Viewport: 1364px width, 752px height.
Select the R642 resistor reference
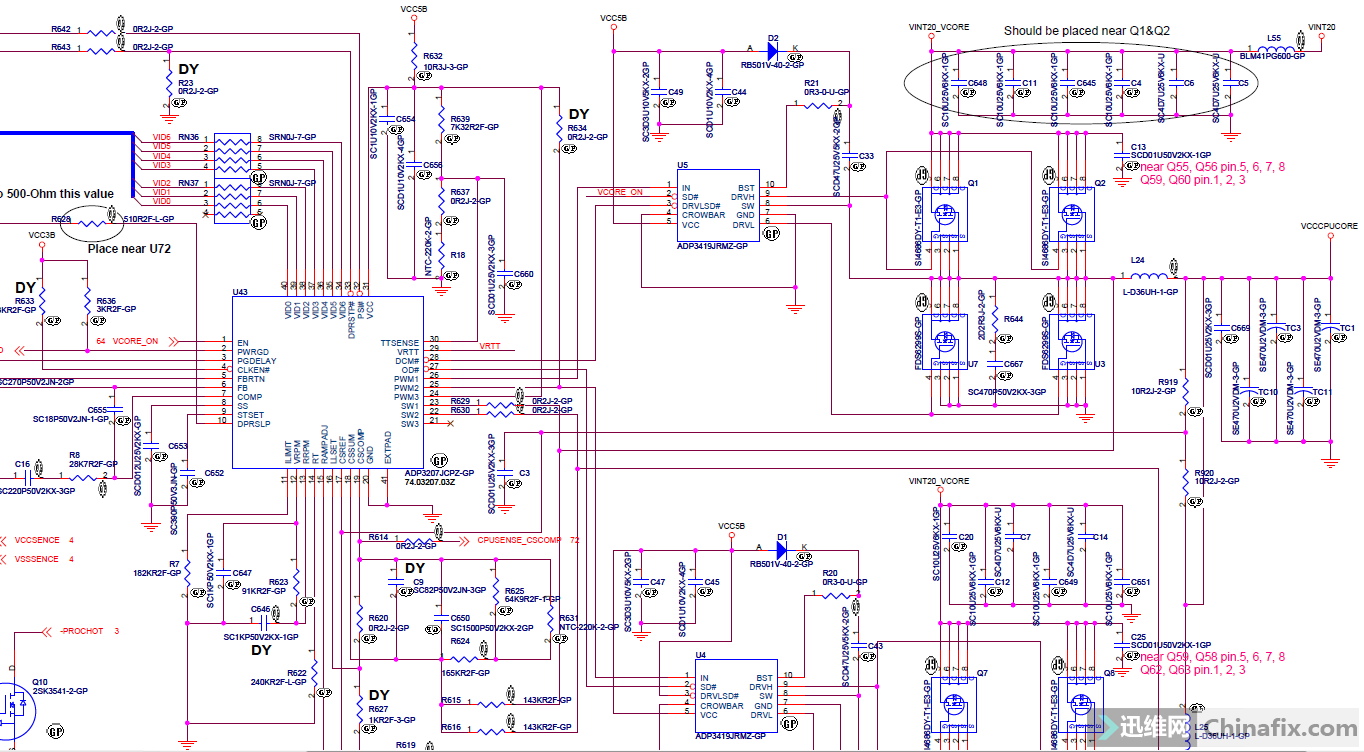[60, 29]
